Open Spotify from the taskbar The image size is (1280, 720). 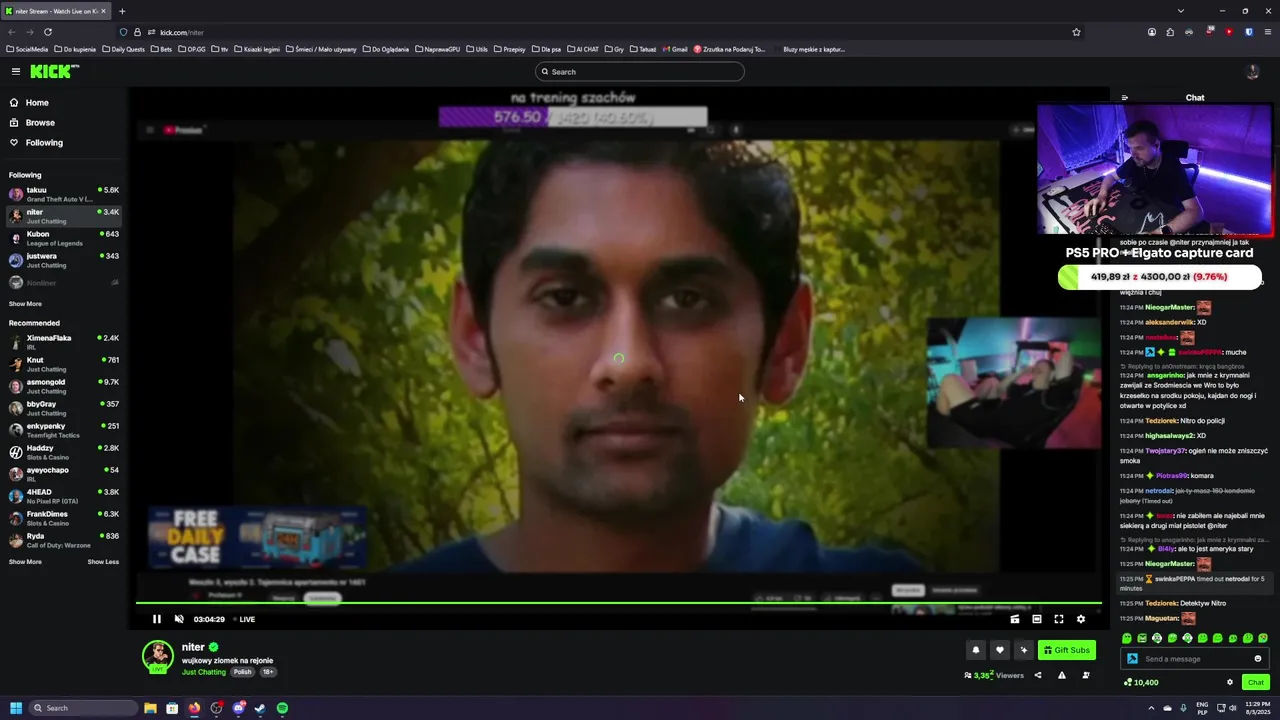tap(282, 708)
